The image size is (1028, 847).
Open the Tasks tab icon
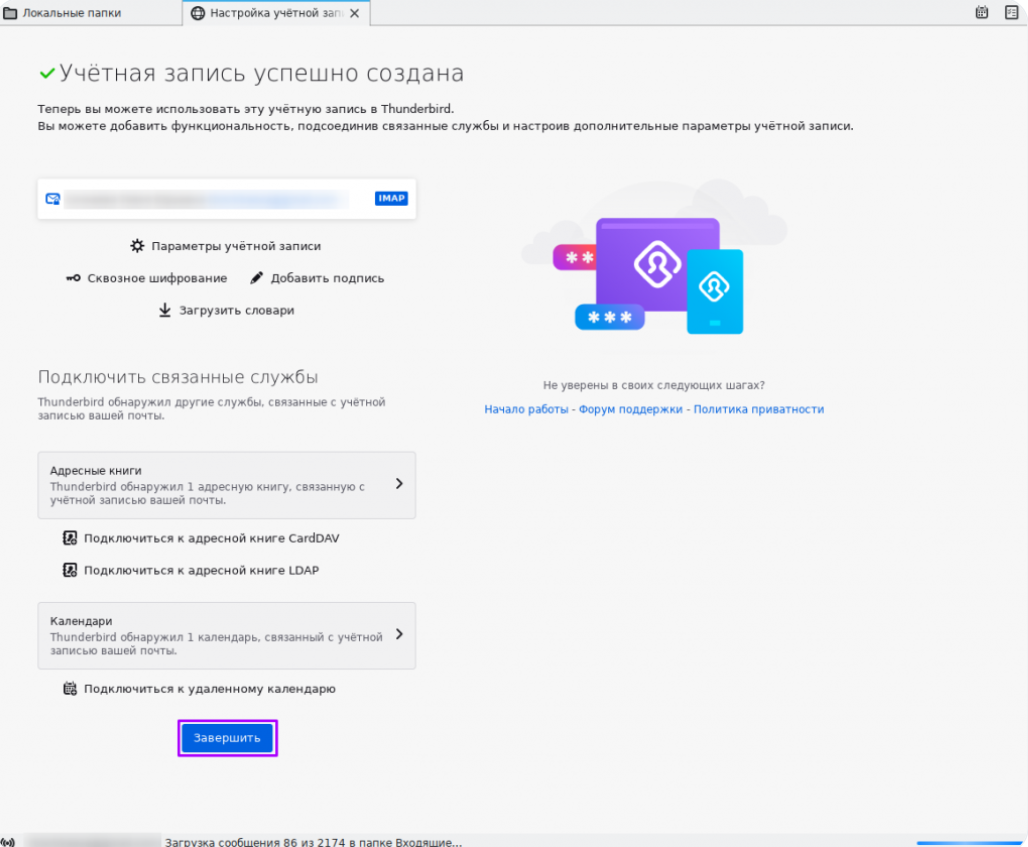click(1011, 13)
